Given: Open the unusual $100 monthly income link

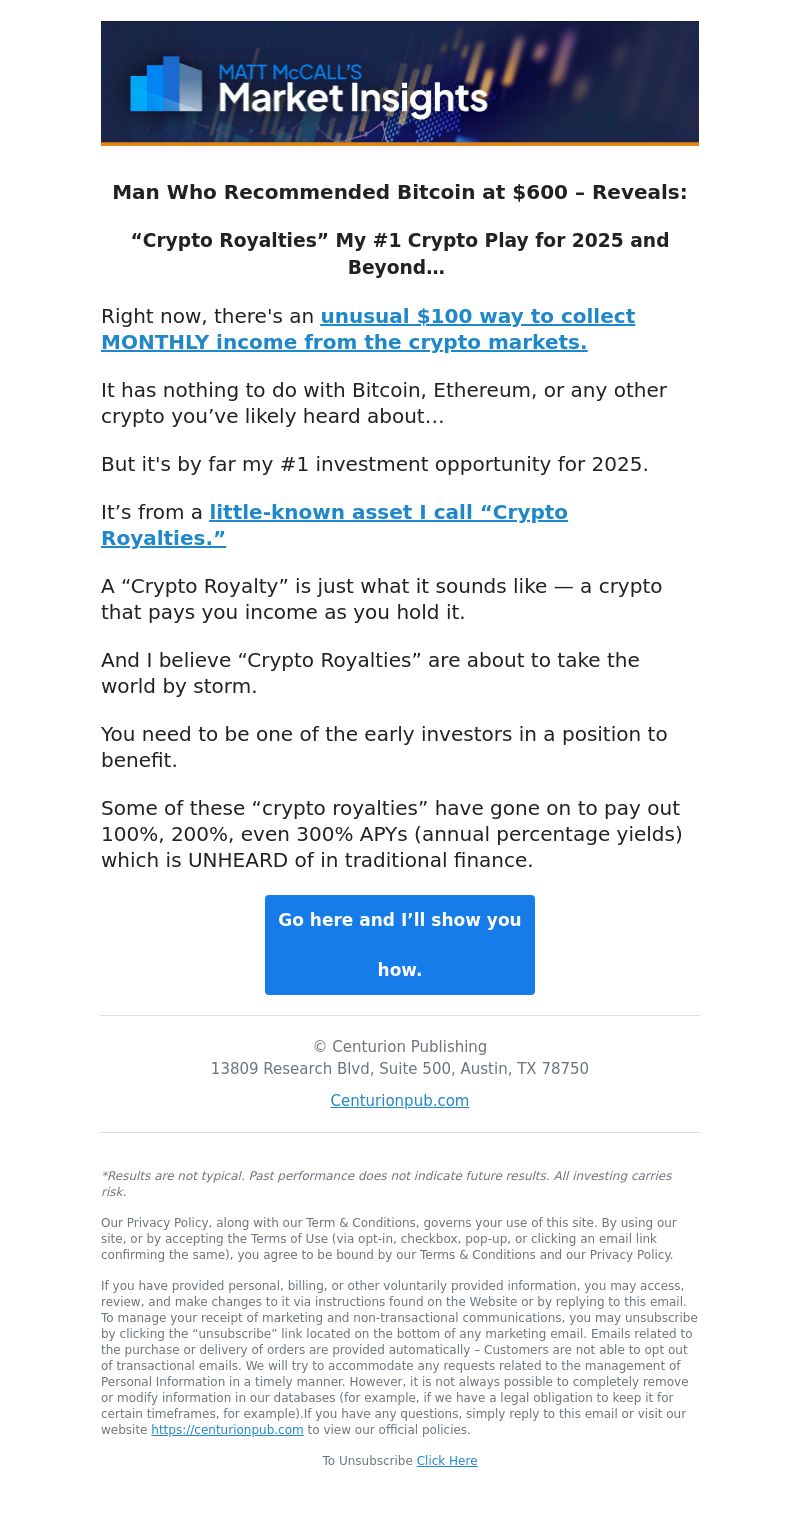Looking at the screenshot, I should pos(368,329).
